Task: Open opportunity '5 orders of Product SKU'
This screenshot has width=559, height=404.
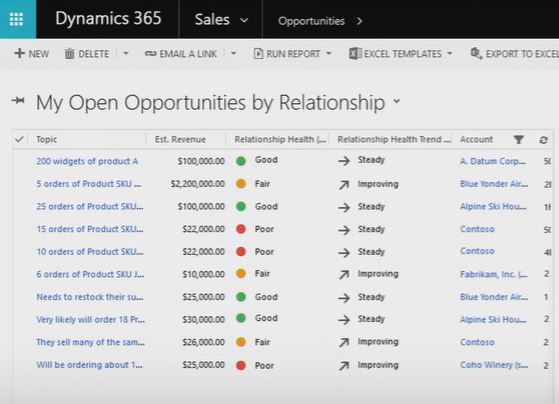Action: click(88, 184)
